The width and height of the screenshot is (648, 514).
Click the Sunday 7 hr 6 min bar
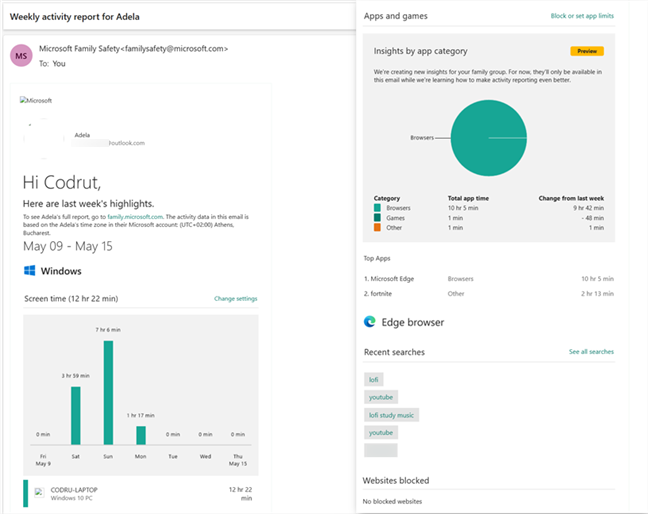[x=108, y=393]
